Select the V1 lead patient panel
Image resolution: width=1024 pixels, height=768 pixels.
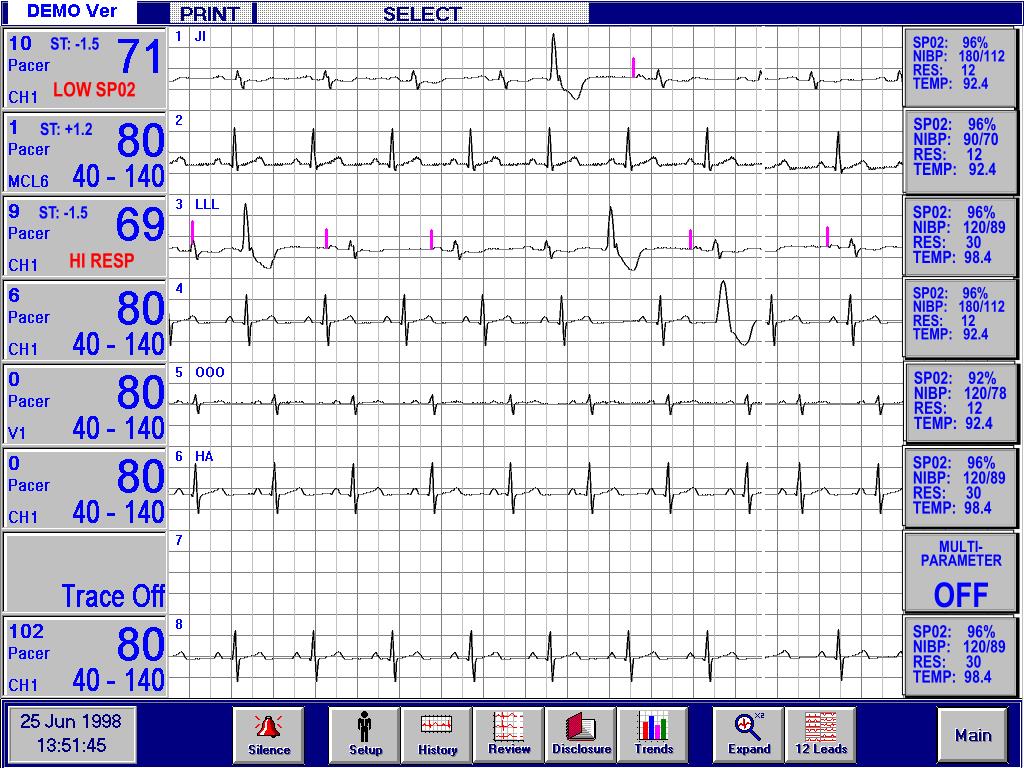(85, 404)
